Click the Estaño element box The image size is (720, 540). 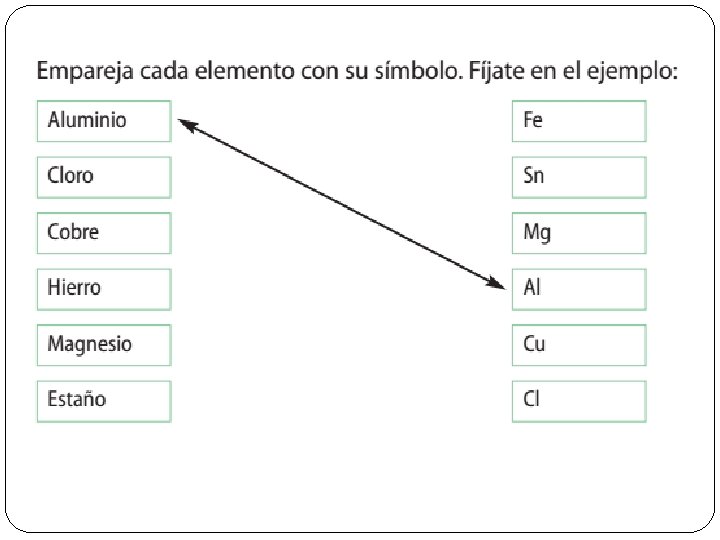103,400
